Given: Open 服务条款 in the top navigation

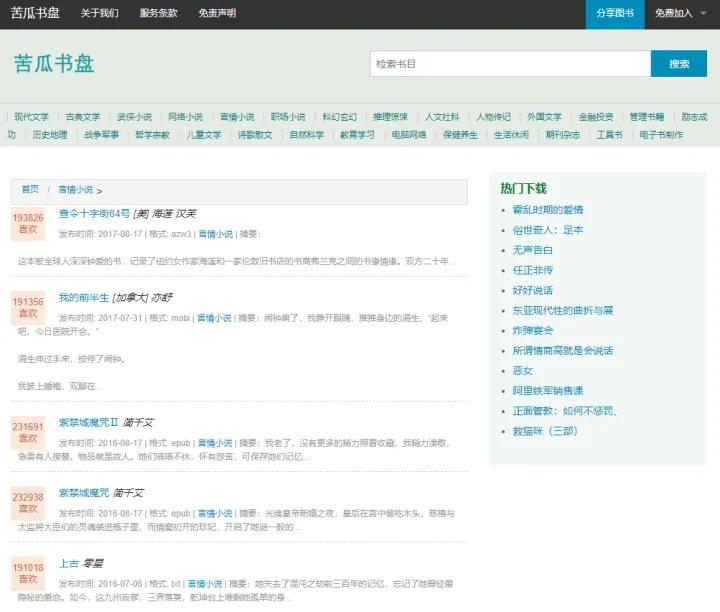Looking at the screenshot, I should (158, 13).
